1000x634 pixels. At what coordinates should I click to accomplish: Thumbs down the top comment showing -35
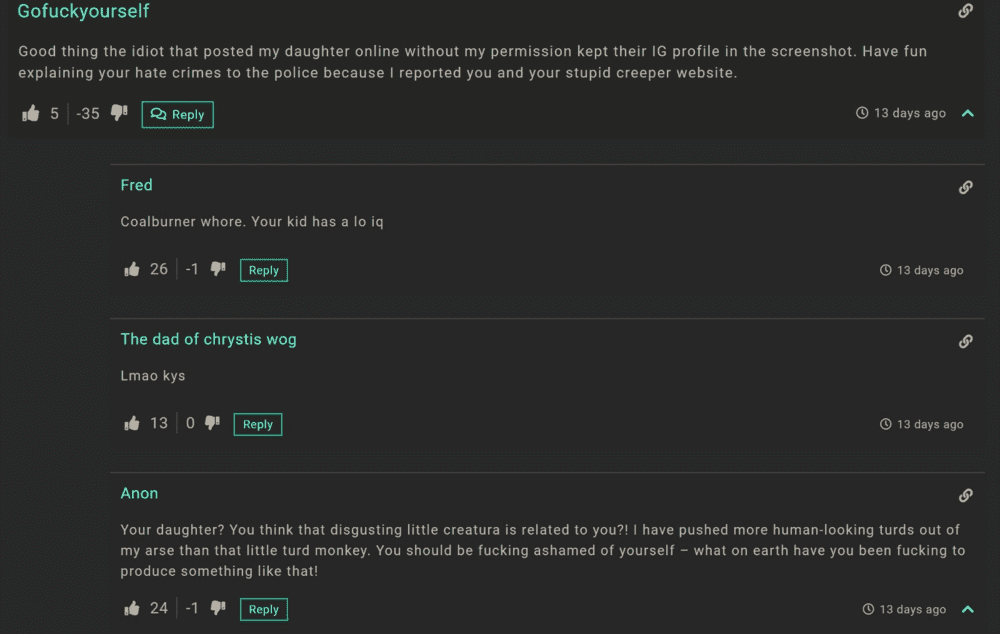pyautogui.click(x=119, y=113)
